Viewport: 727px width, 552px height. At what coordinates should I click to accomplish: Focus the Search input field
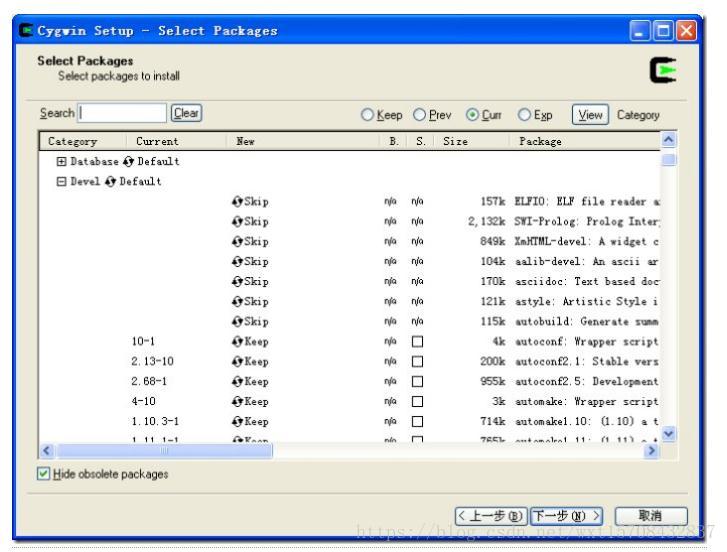click(122, 113)
